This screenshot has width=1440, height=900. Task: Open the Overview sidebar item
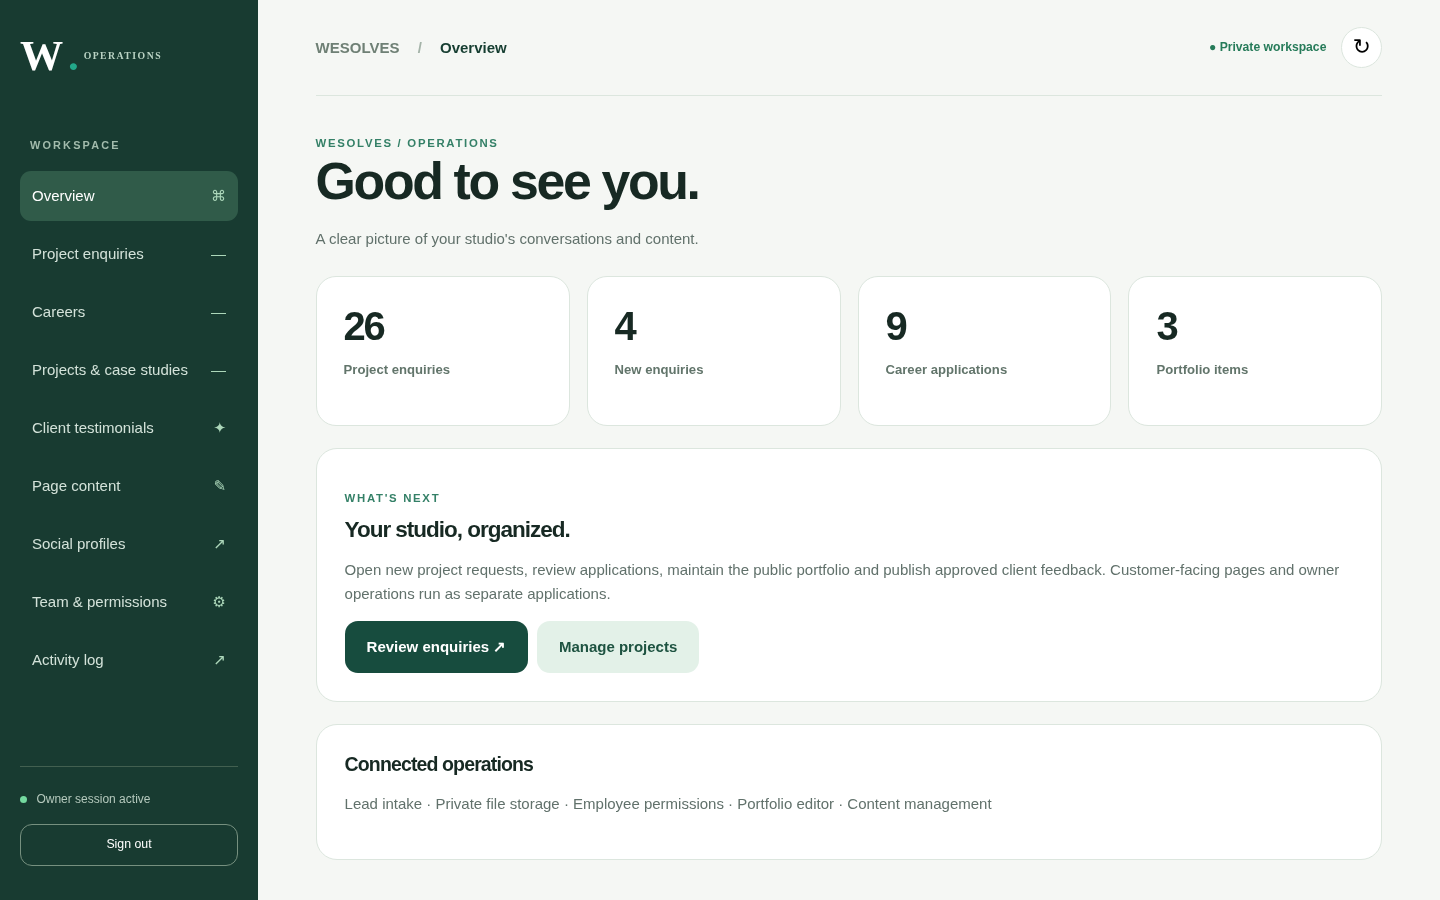click(x=129, y=196)
